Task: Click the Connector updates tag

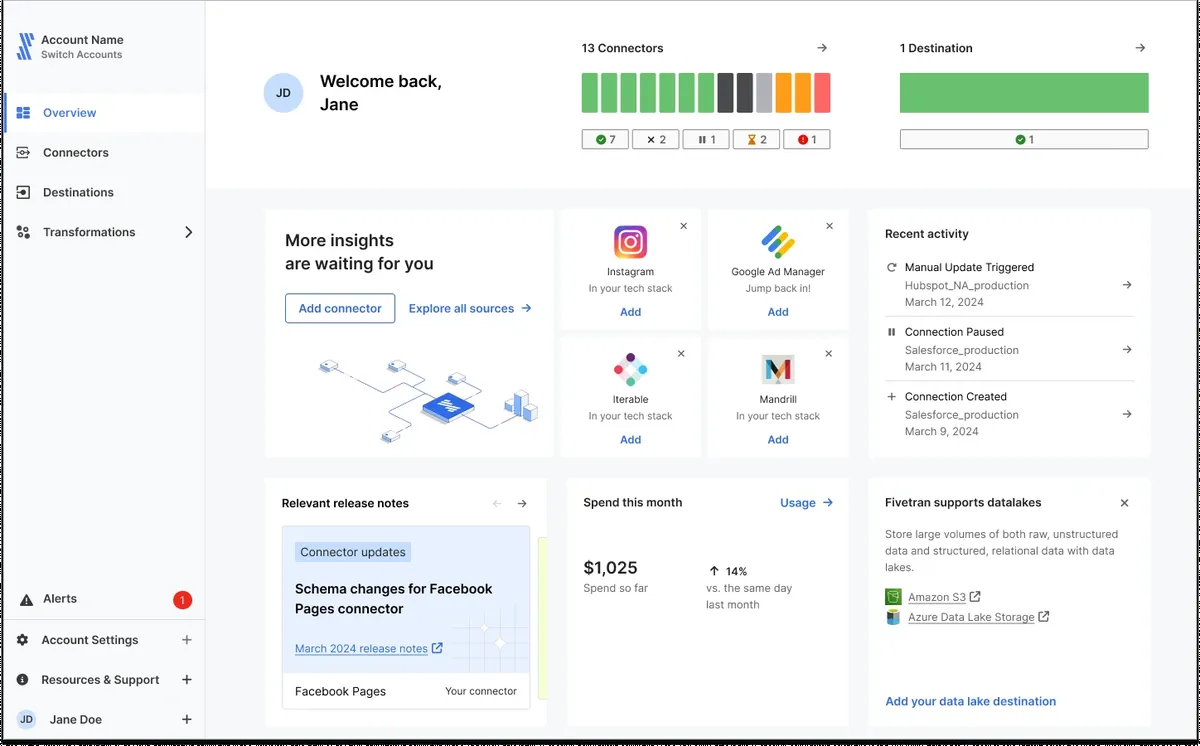Action: point(353,552)
